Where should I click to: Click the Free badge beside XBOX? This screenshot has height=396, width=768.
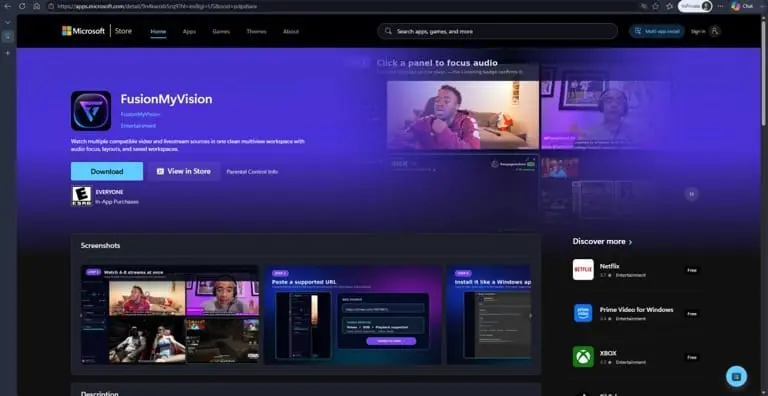pyautogui.click(x=692, y=357)
